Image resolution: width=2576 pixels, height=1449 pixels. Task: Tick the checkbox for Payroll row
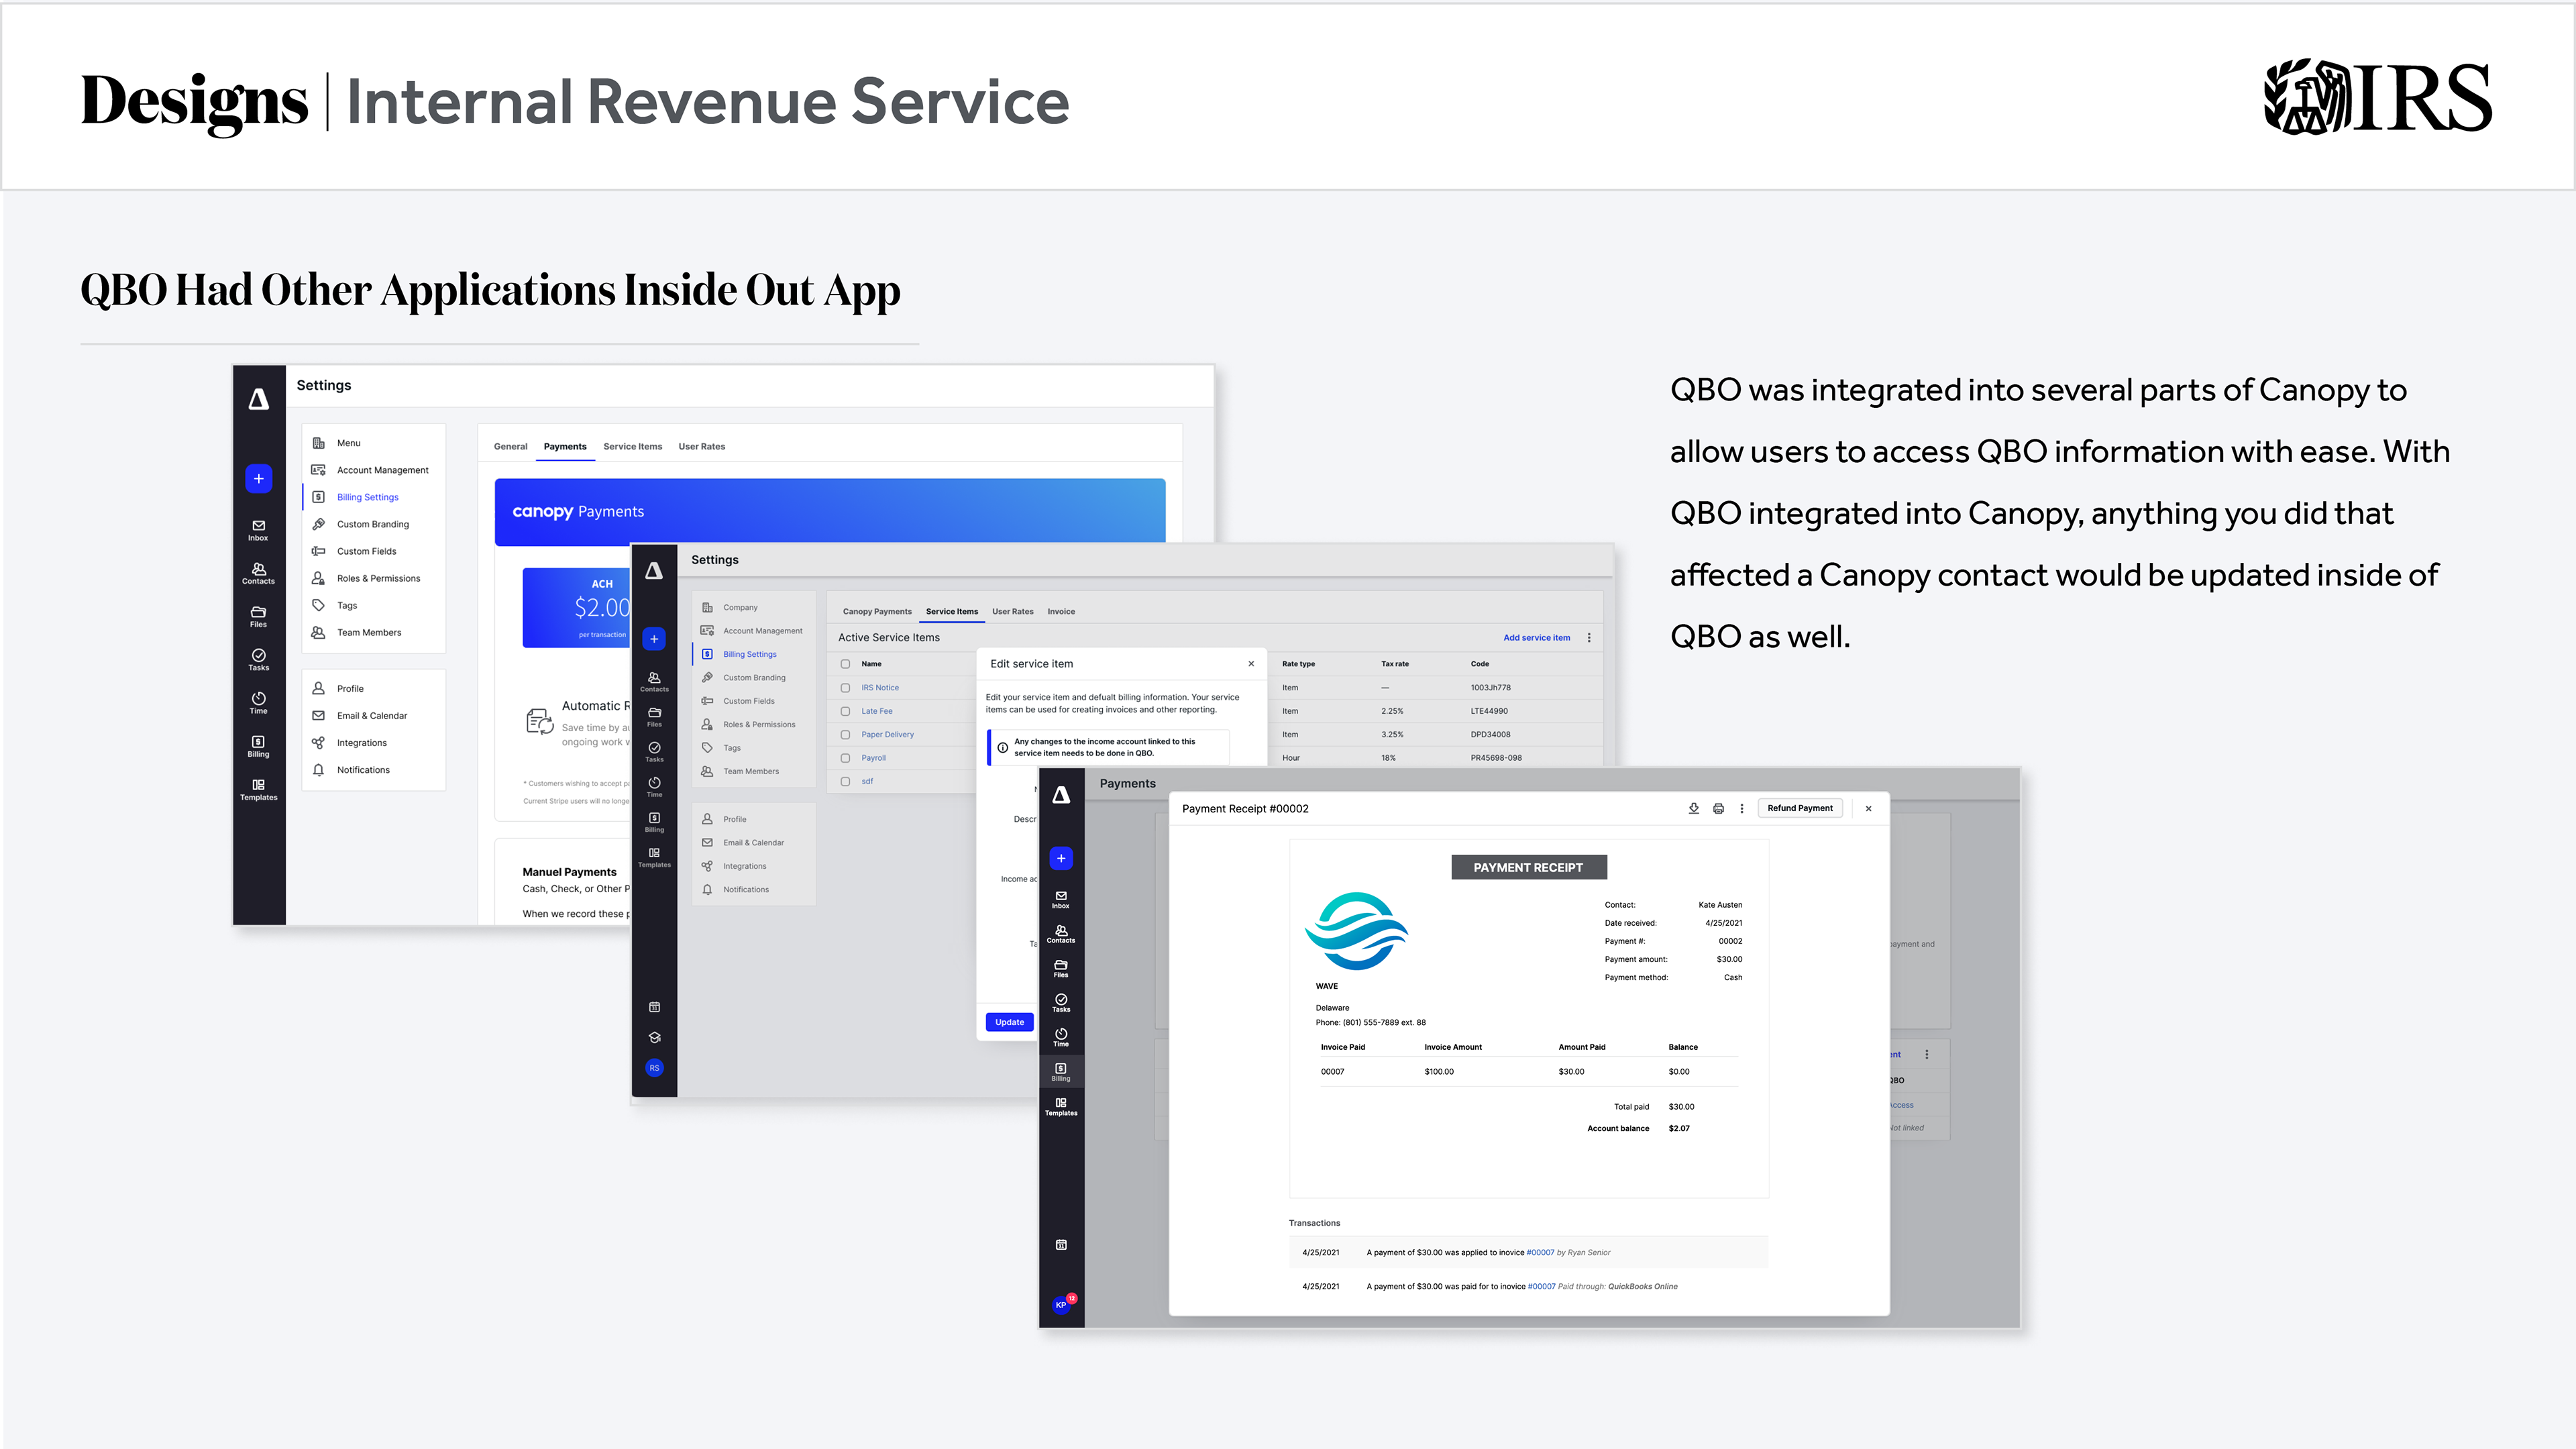[845, 758]
